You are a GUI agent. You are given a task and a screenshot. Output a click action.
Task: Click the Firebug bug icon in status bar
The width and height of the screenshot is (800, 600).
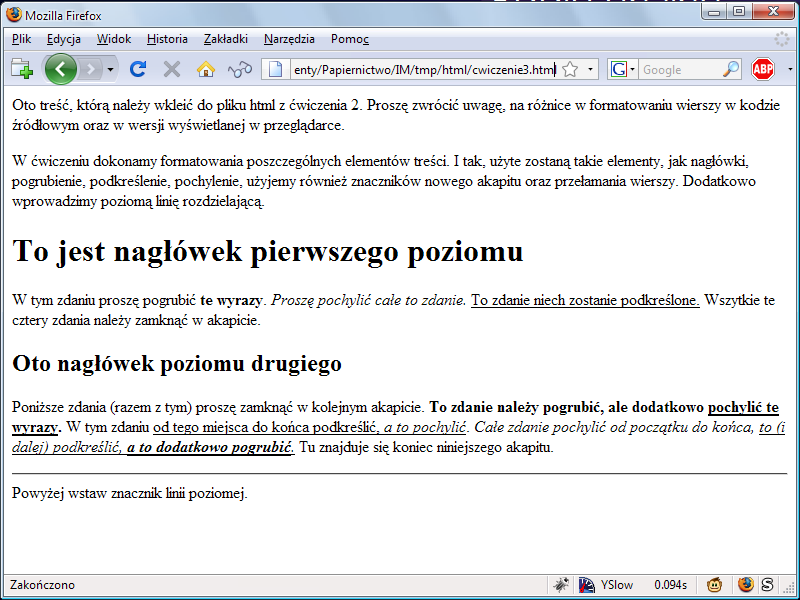pyautogui.click(x=561, y=585)
